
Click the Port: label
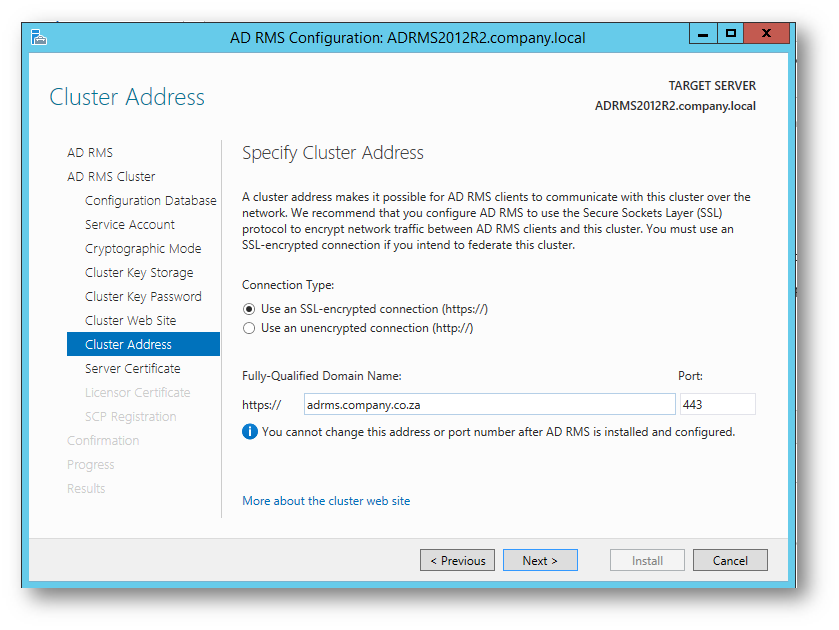point(690,376)
